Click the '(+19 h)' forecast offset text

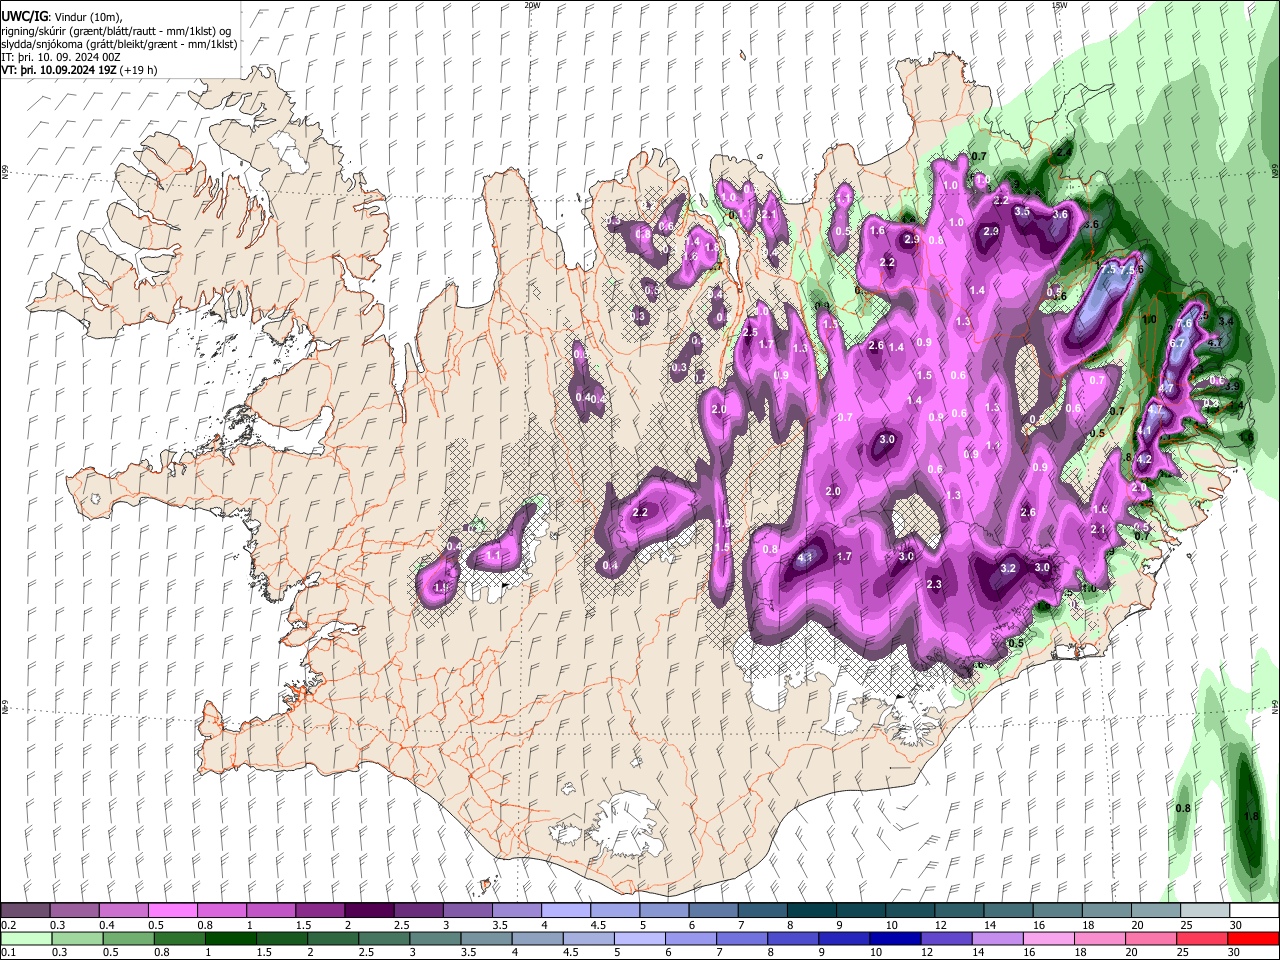pos(140,70)
